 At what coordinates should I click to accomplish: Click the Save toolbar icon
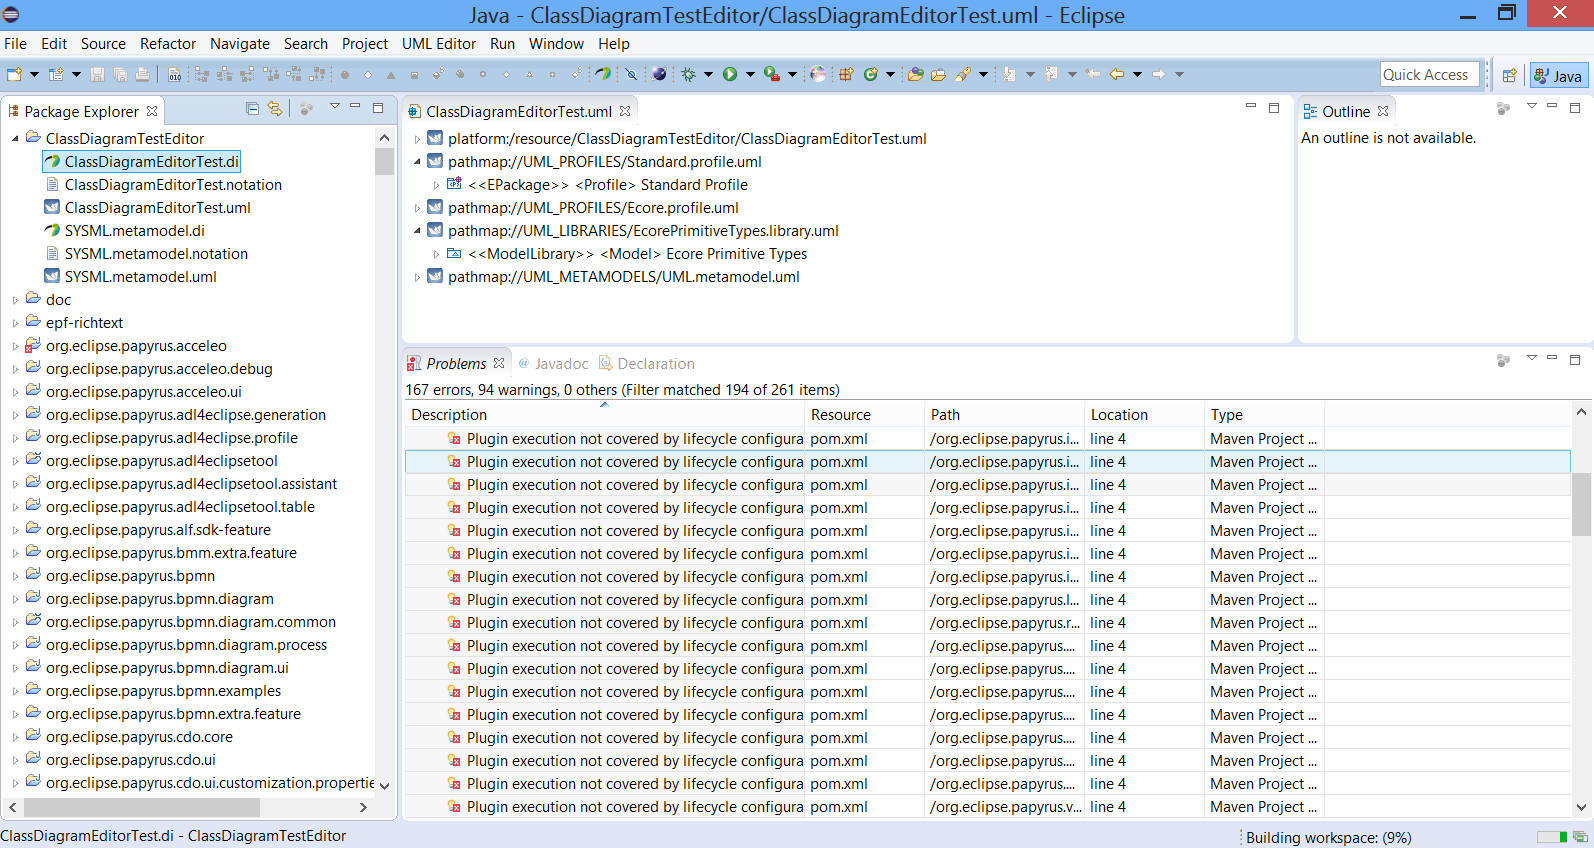[97, 74]
